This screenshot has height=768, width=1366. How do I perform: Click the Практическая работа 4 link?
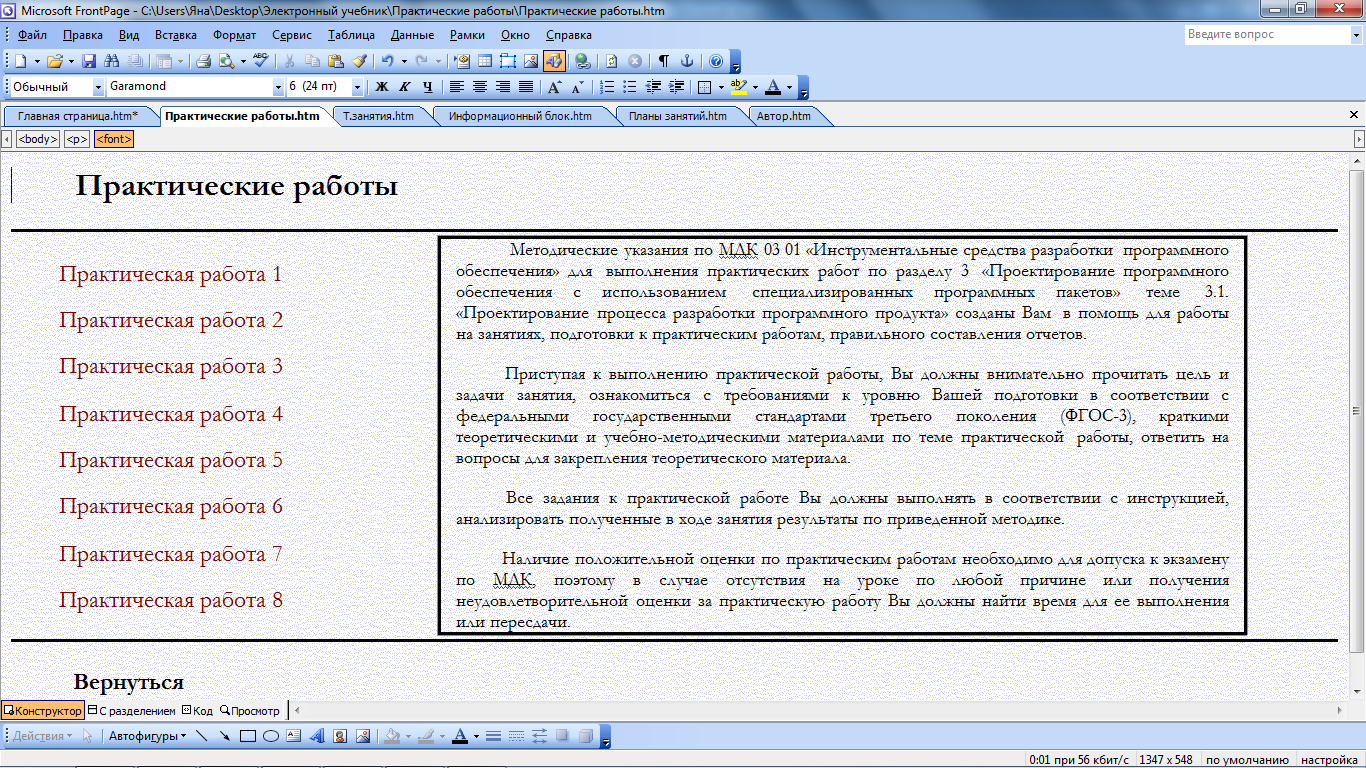171,414
